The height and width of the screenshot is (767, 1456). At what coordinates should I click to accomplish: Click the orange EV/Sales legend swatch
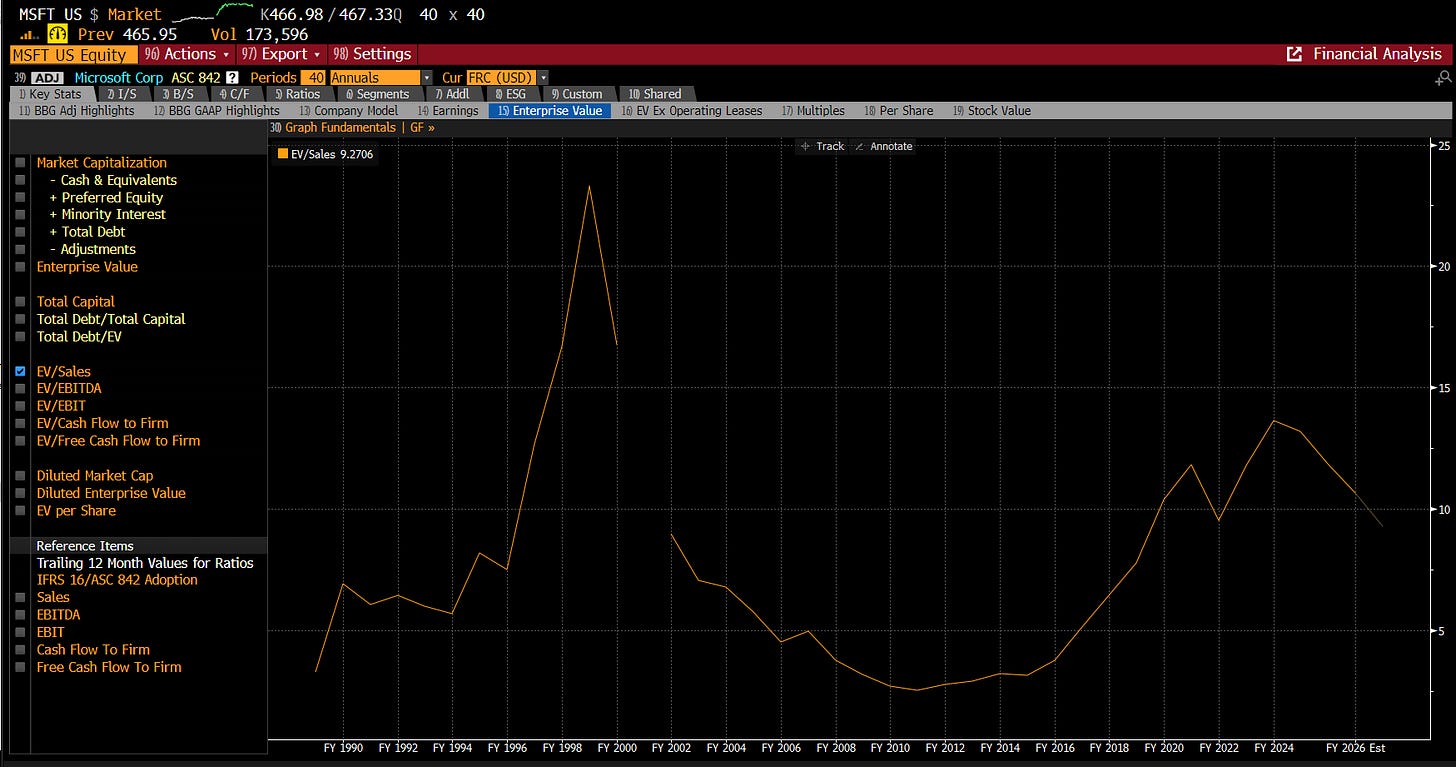[282, 154]
